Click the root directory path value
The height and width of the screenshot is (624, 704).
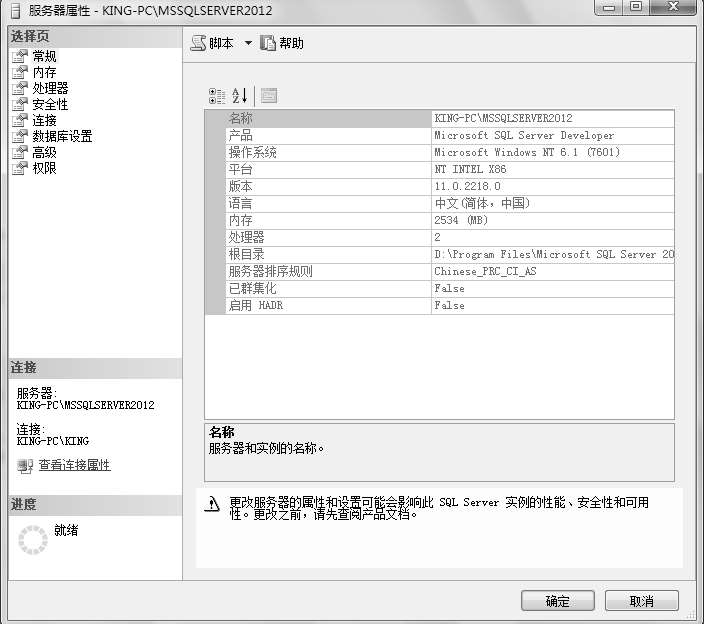coord(554,255)
